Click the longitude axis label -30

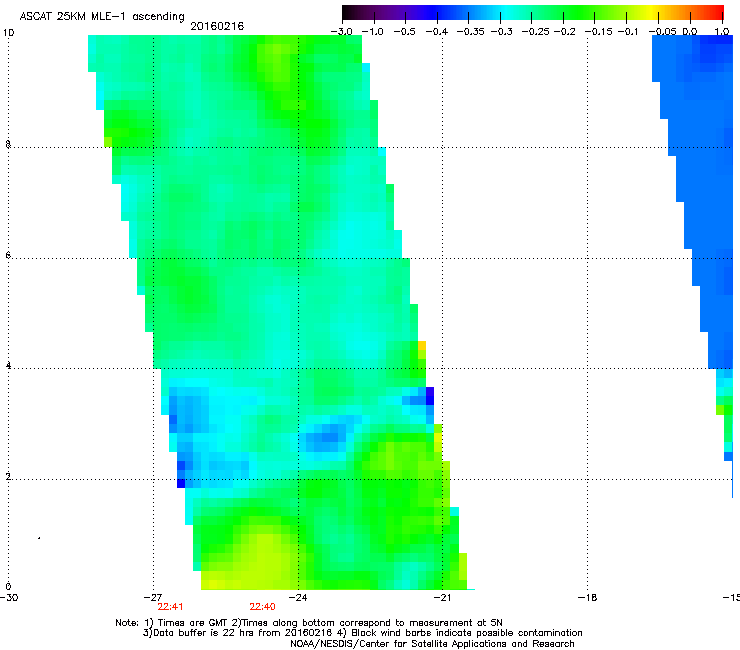[x=9, y=598]
